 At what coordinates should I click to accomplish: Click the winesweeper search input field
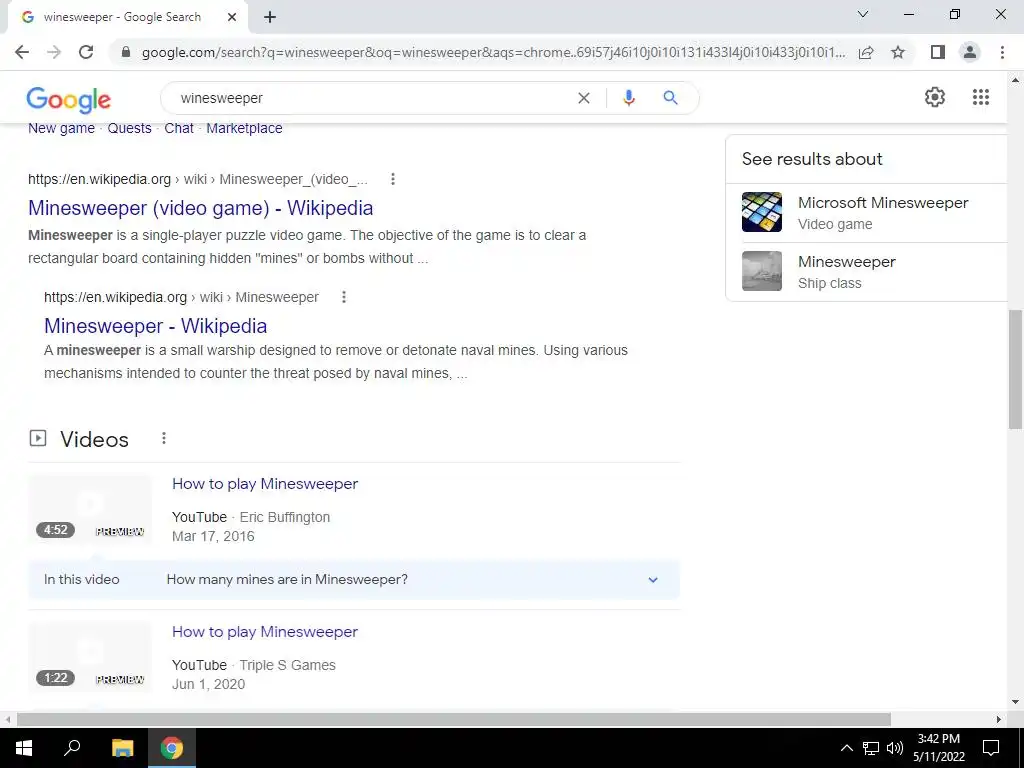[x=372, y=98]
